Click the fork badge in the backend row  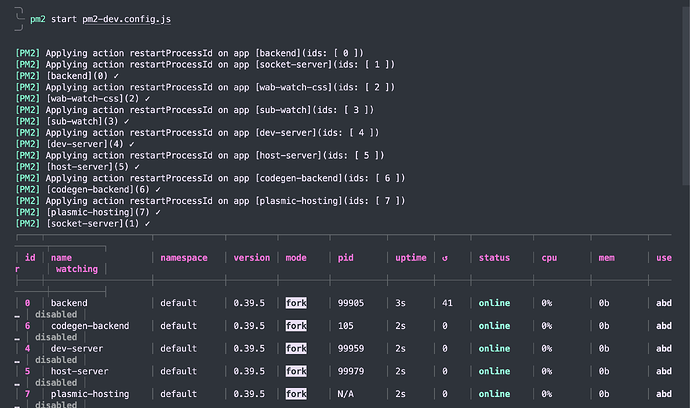(296, 302)
